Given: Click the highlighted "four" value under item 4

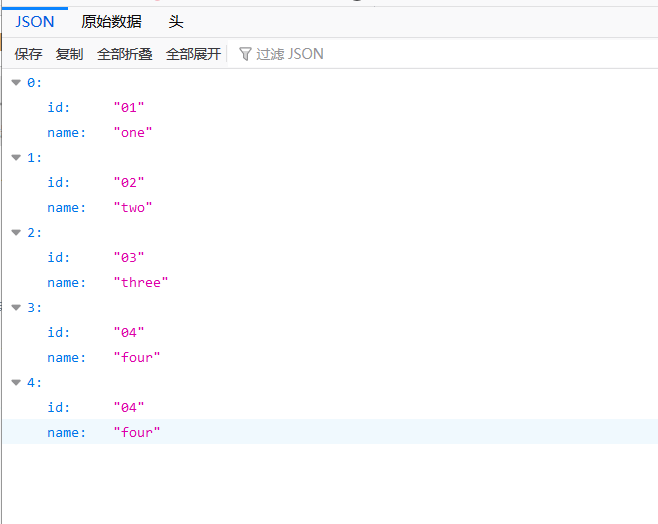Looking at the screenshot, I should tap(137, 433).
